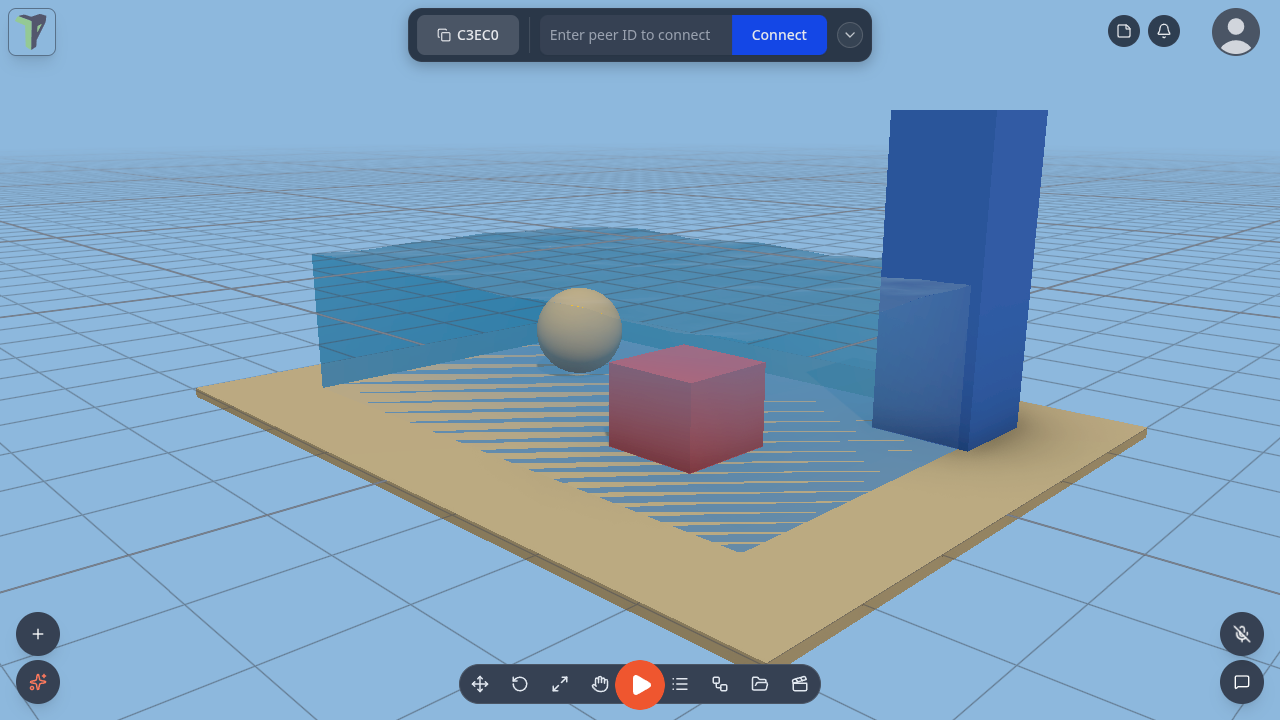Click the app logo in the corner
The image size is (1280, 720).
tap(32, 32)
